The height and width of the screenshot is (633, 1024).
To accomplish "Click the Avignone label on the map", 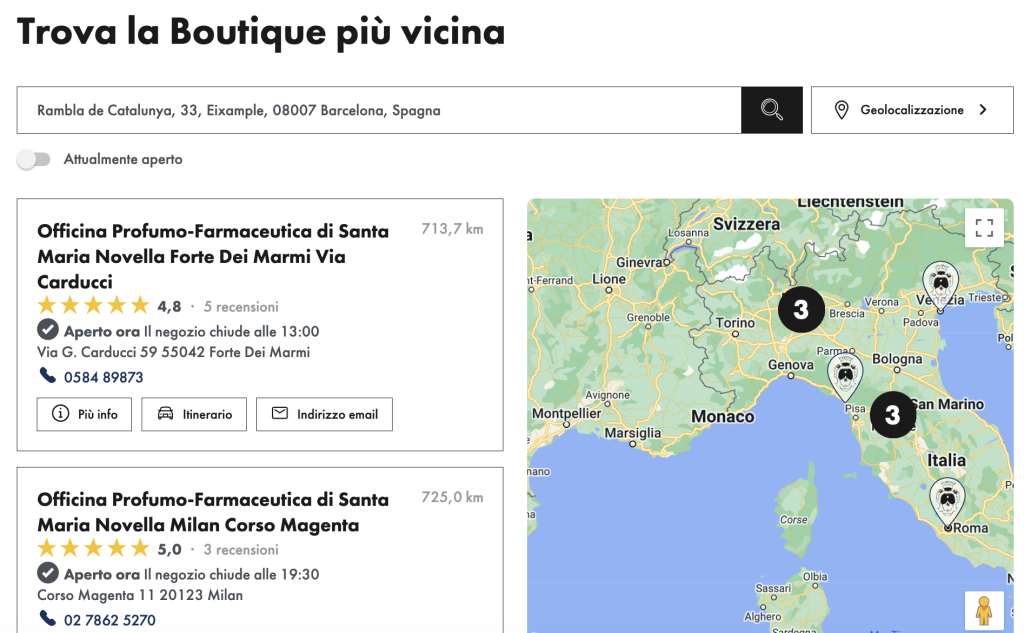I will (607, 395).
